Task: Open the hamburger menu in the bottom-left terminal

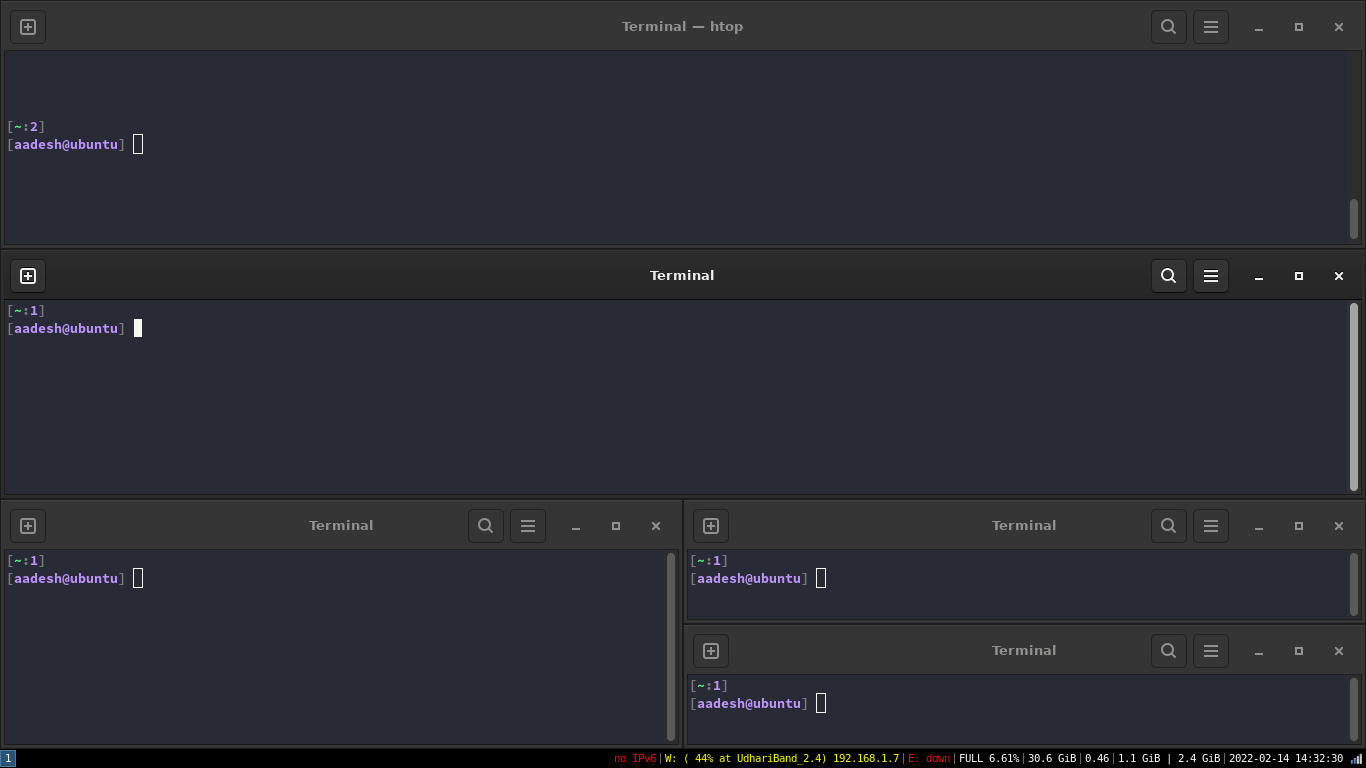Action: coord(528,525)
